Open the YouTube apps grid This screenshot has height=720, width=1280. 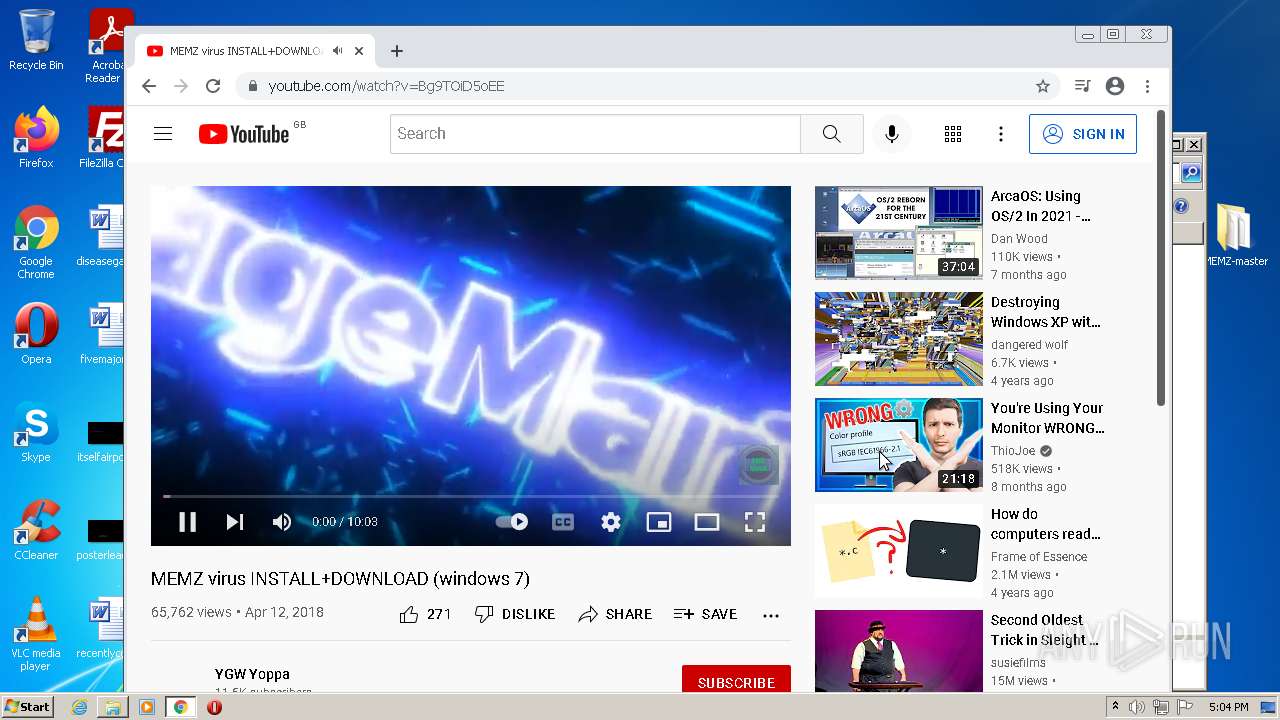(953, 134)
